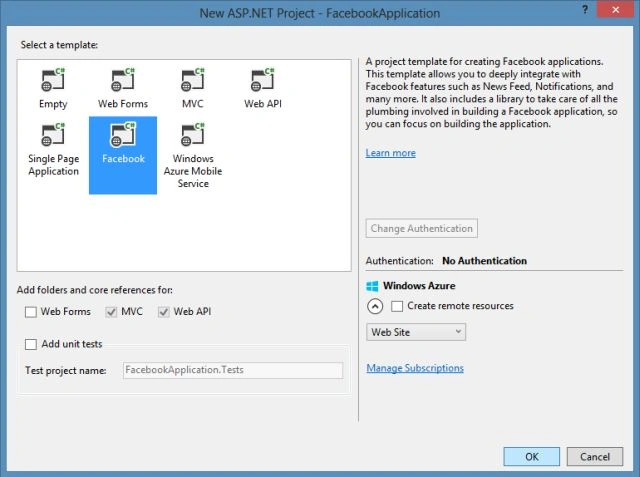This screenshot has height=477, width=640.
Task: Open the Web Site dropdown
Action: click(x=416, y=332)
